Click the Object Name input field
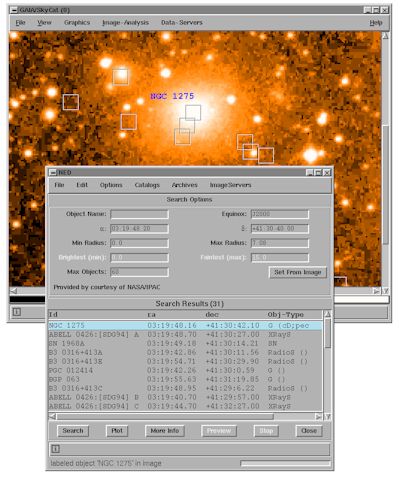The width and height of the screenshot is (405, 485). coord(139,214)
